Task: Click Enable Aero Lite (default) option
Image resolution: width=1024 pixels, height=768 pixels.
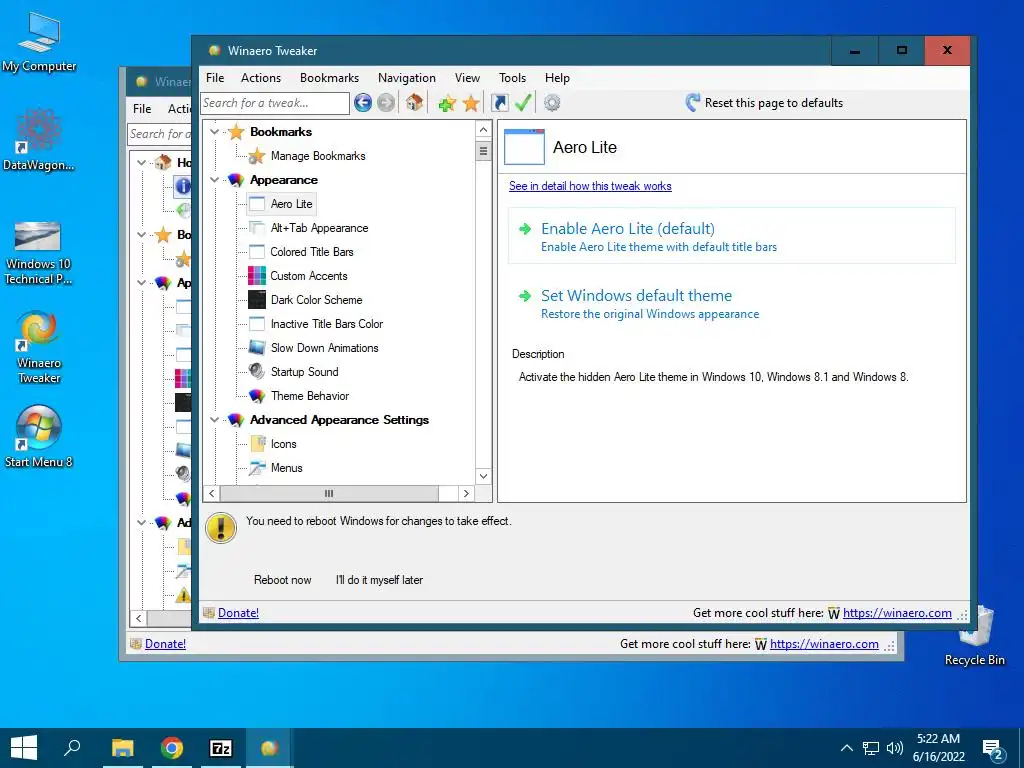Action: point(731,236)
